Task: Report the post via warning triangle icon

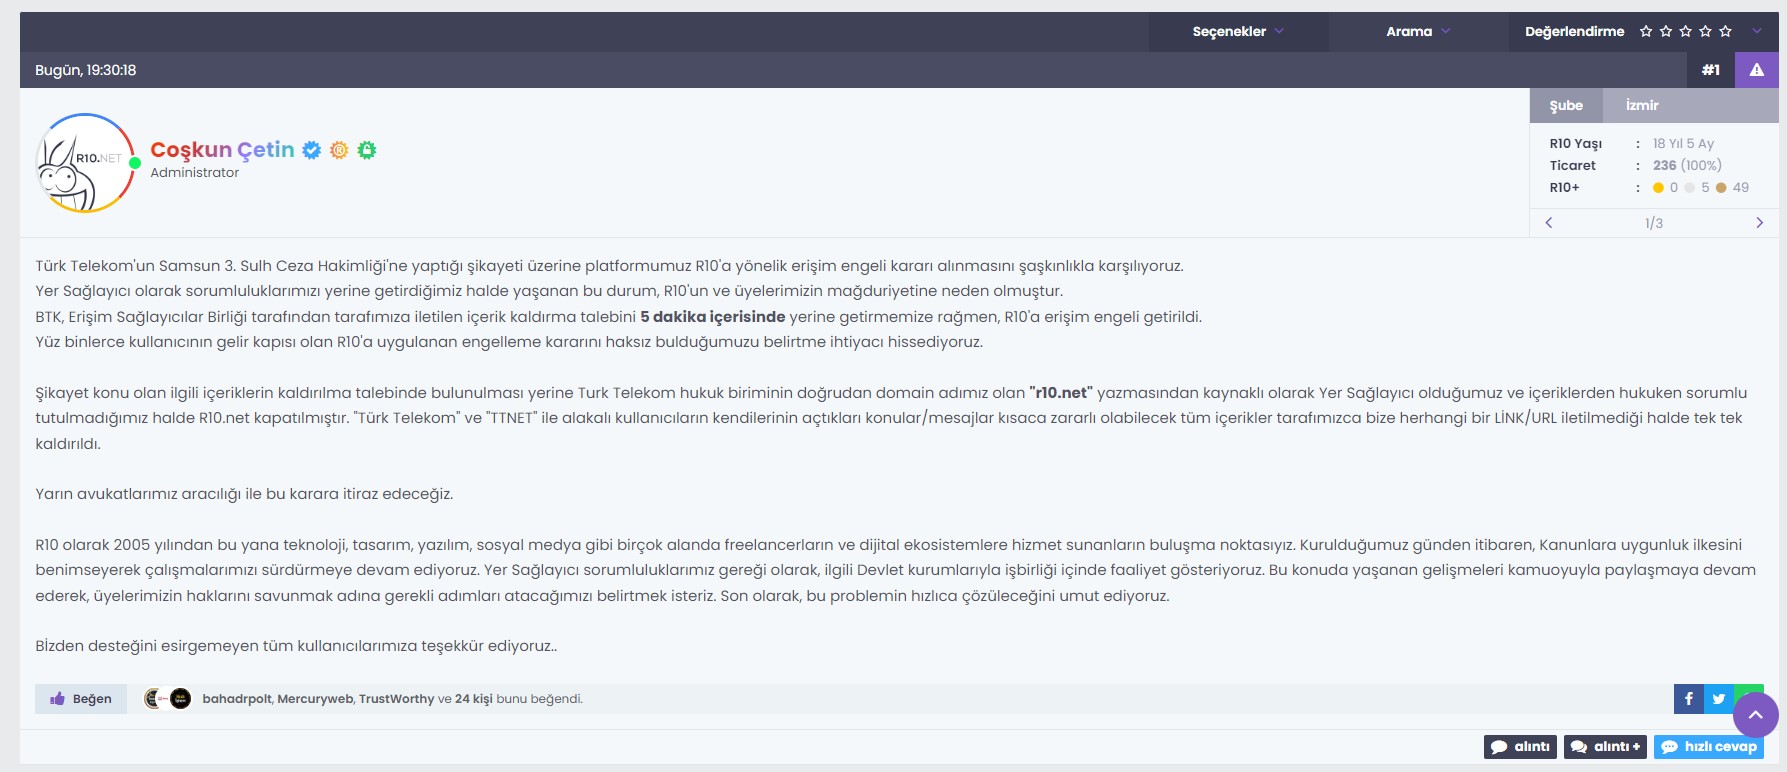Action: (x=1757, y=70)
